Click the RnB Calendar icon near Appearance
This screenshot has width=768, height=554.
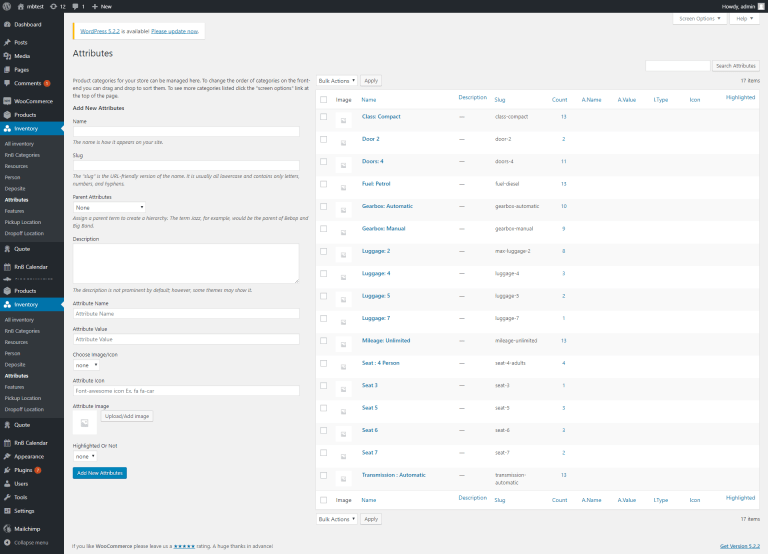(7, 443)
